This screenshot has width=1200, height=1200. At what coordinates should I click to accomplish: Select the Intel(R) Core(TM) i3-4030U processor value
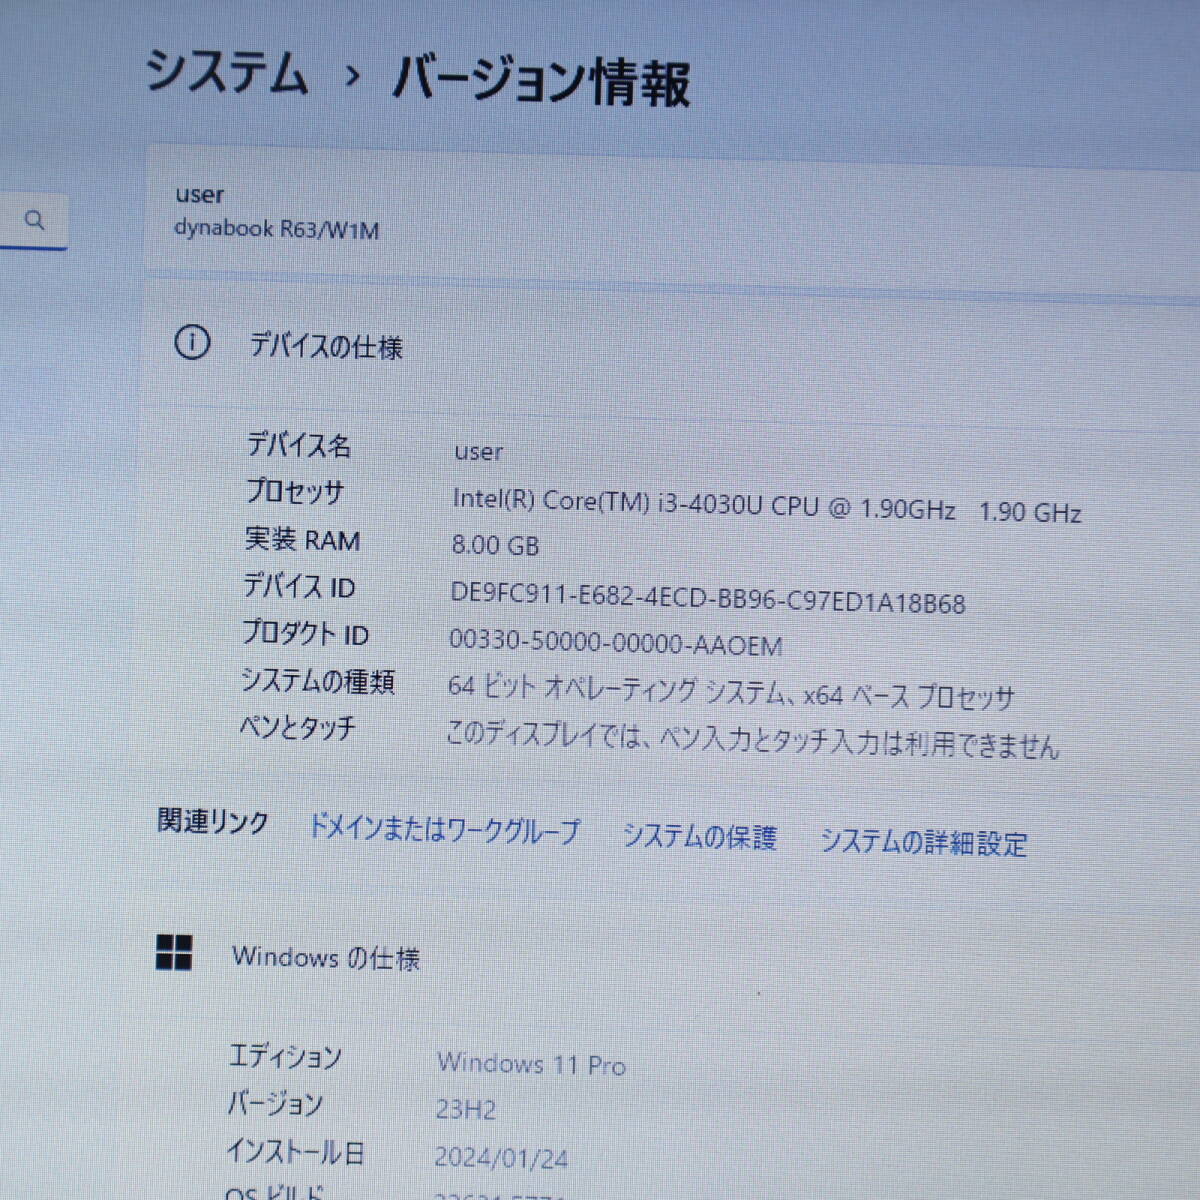[x=767, y=506]
